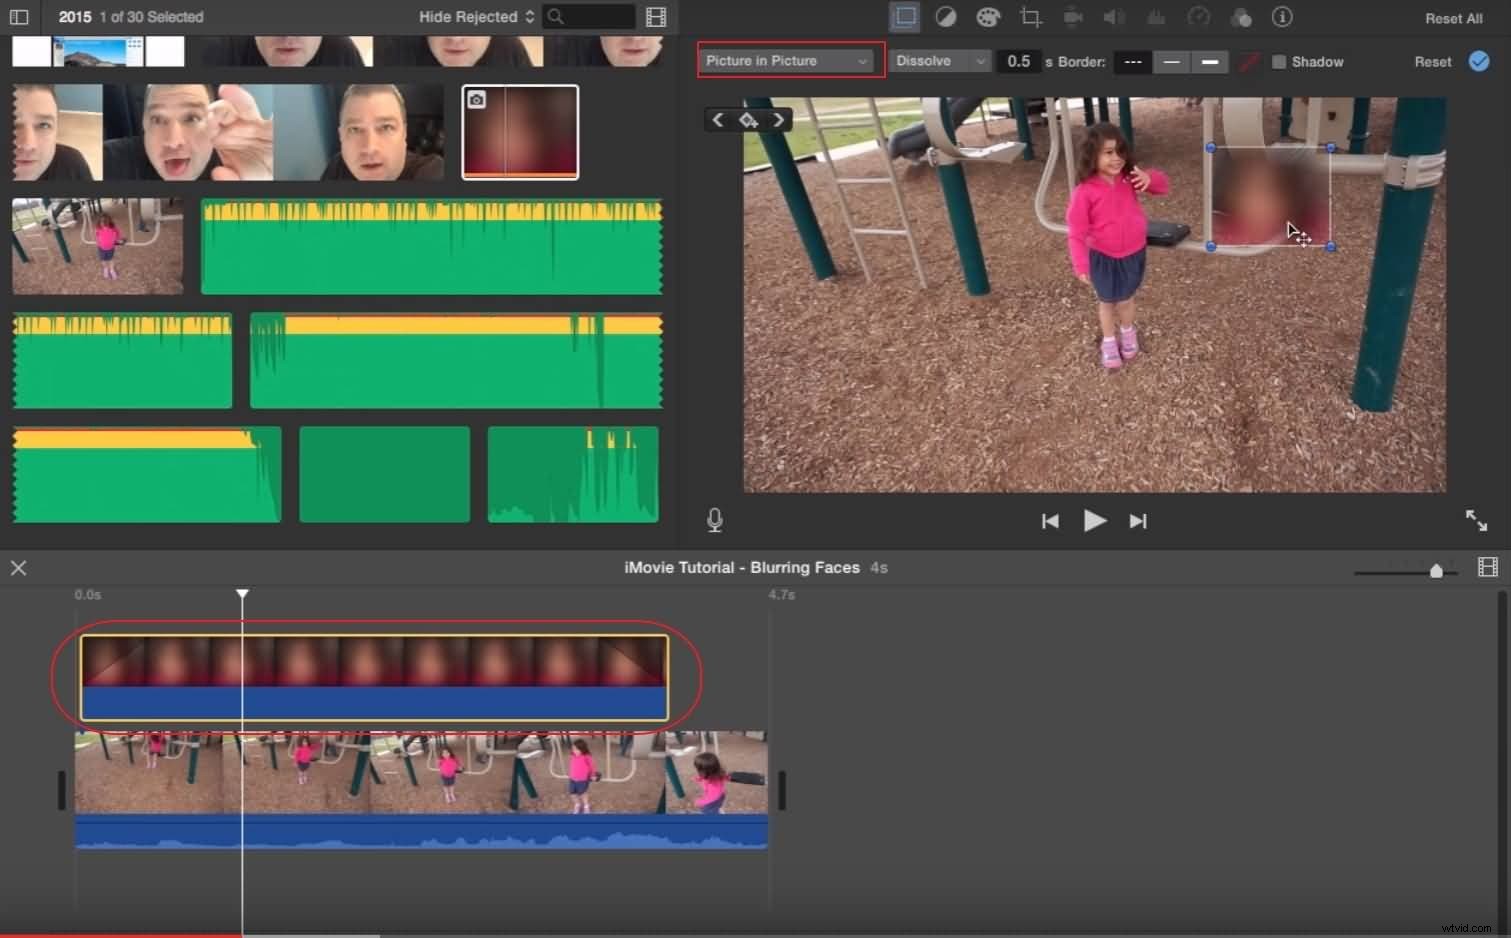Screen dimensions: 1511x938
Task: Click the Reset button for overlay settings
Action: coord(1431,61)
